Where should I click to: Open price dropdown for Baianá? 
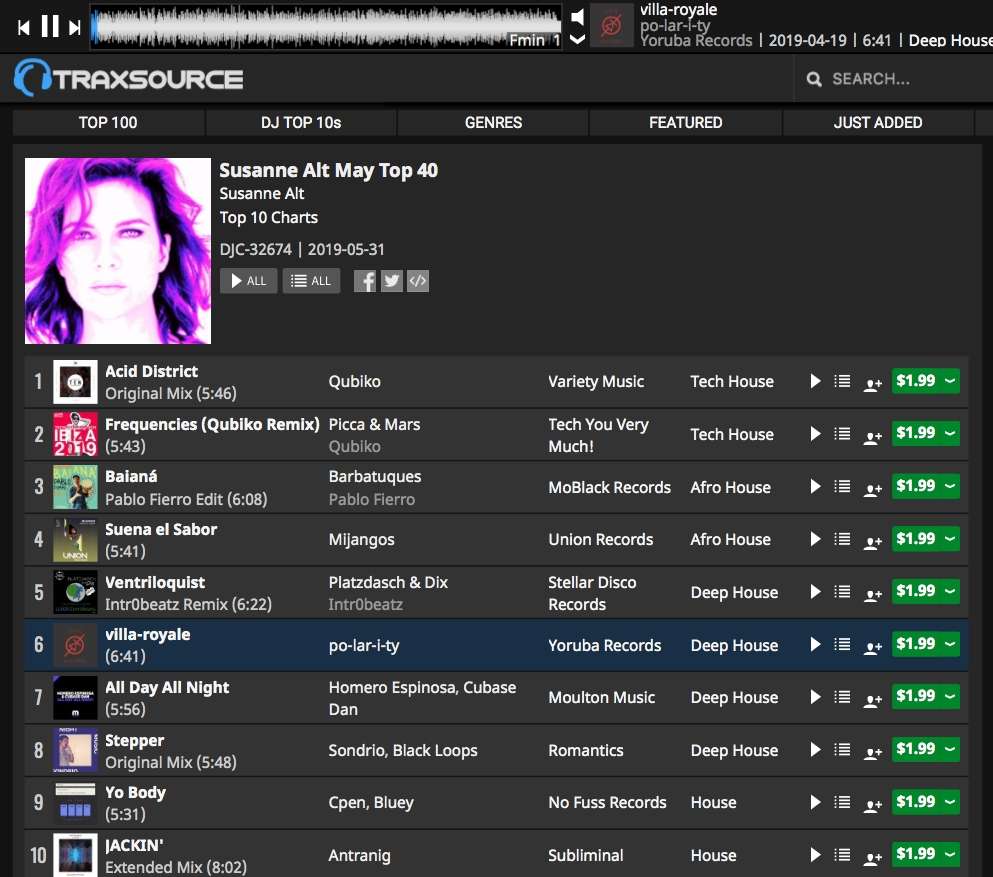coord(950,486)
